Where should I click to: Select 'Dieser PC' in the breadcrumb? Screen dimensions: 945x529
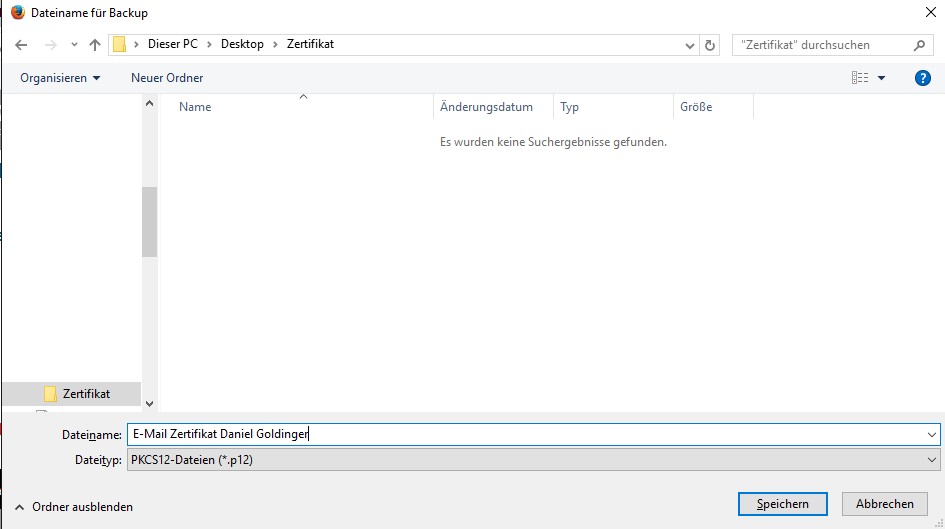coord(172,44)
